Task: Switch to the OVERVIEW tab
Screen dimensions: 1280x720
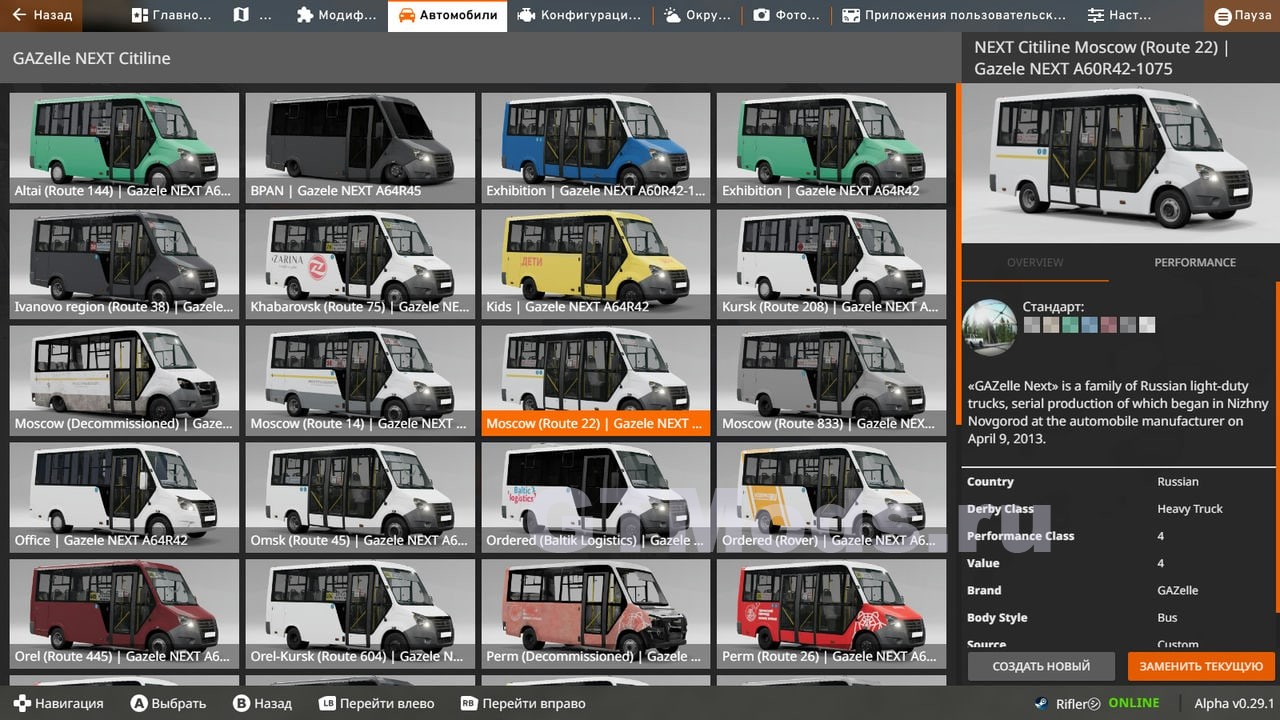Action: pos(1035,262)
